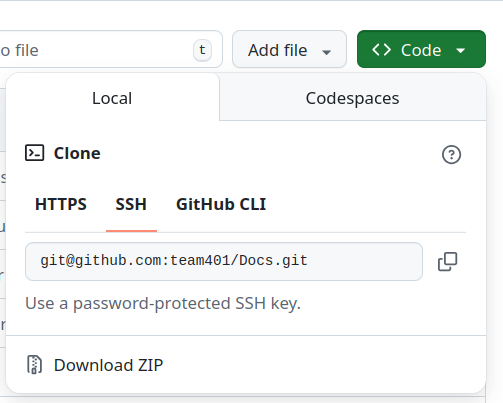Click the Clone heading text
This screenshot has width=503, height=403.
pos(77,153)
